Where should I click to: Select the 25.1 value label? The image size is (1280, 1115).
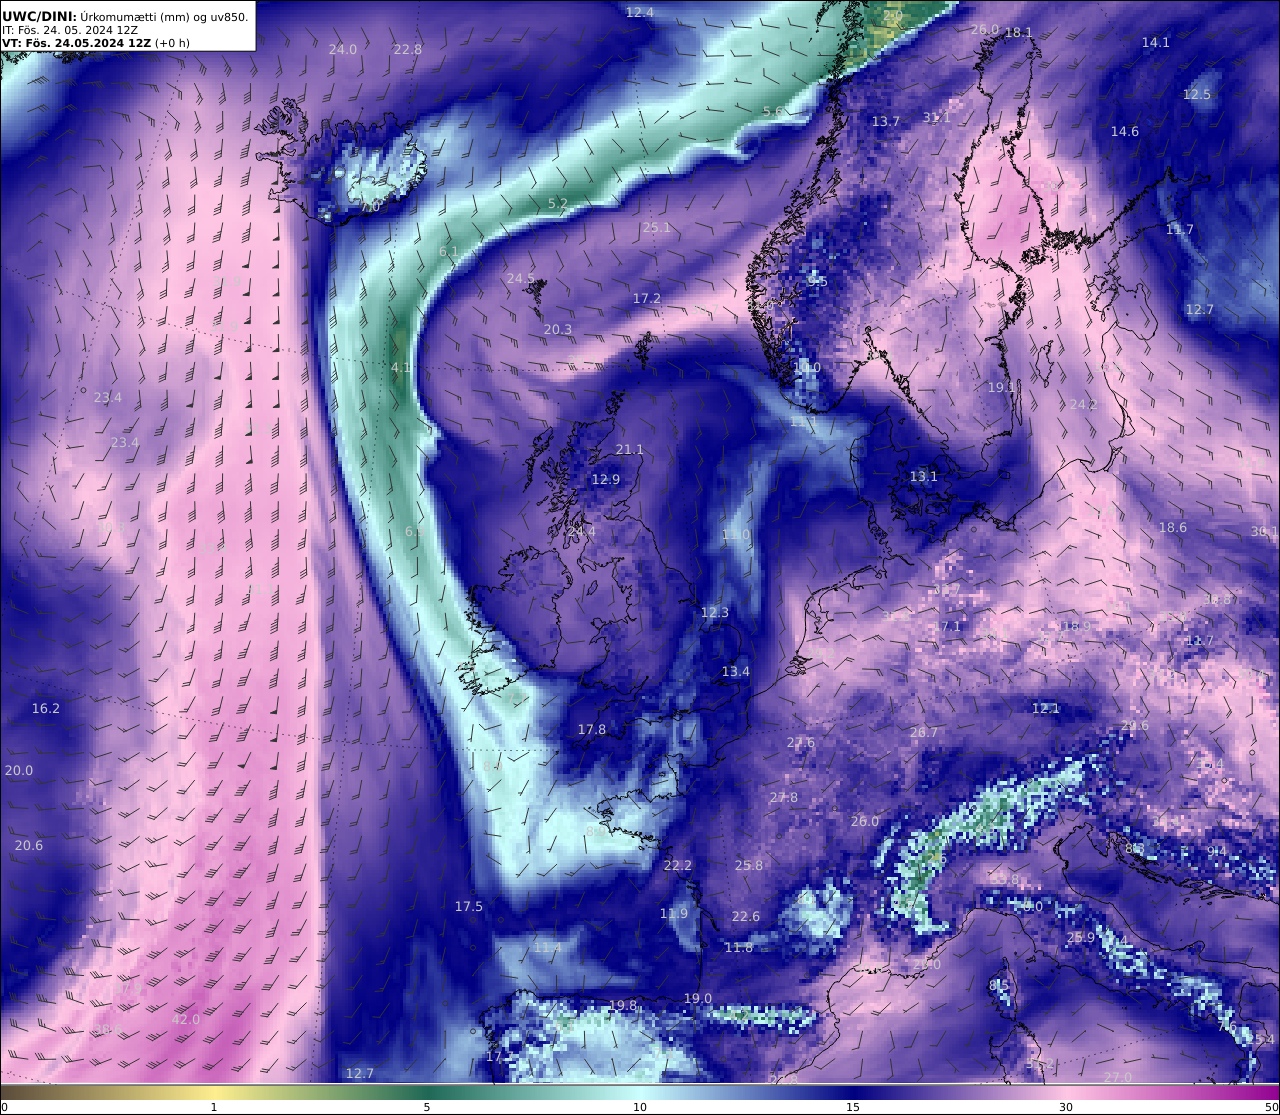tap(657, 227)
